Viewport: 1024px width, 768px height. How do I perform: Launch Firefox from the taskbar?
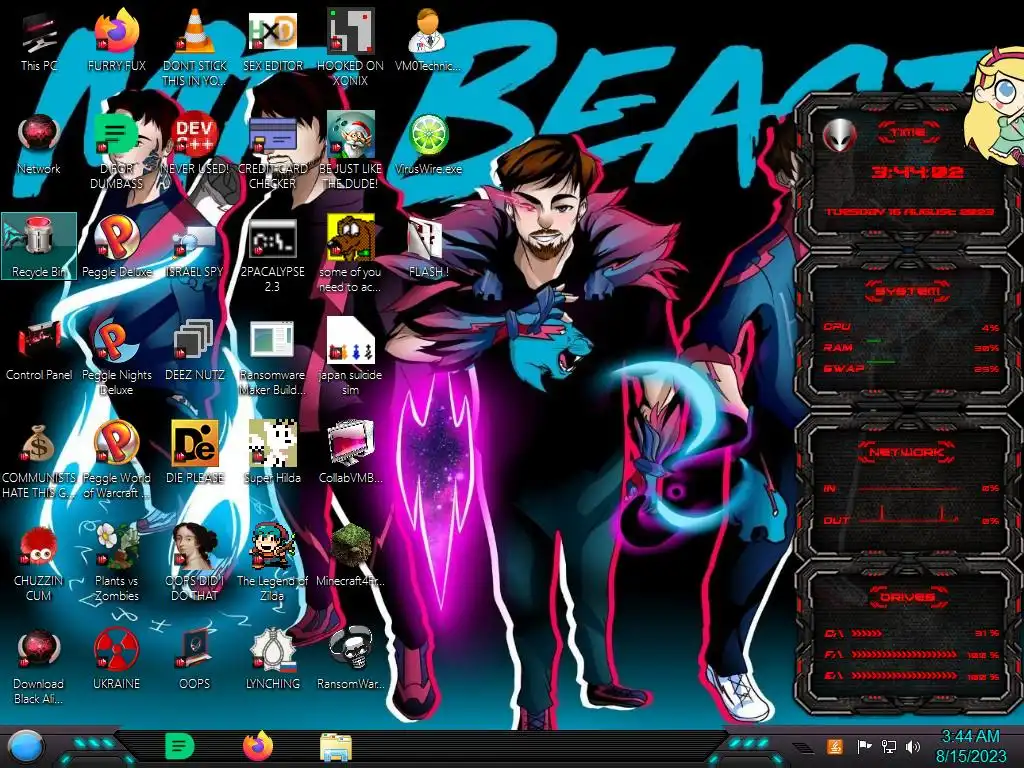coord(258,746)
